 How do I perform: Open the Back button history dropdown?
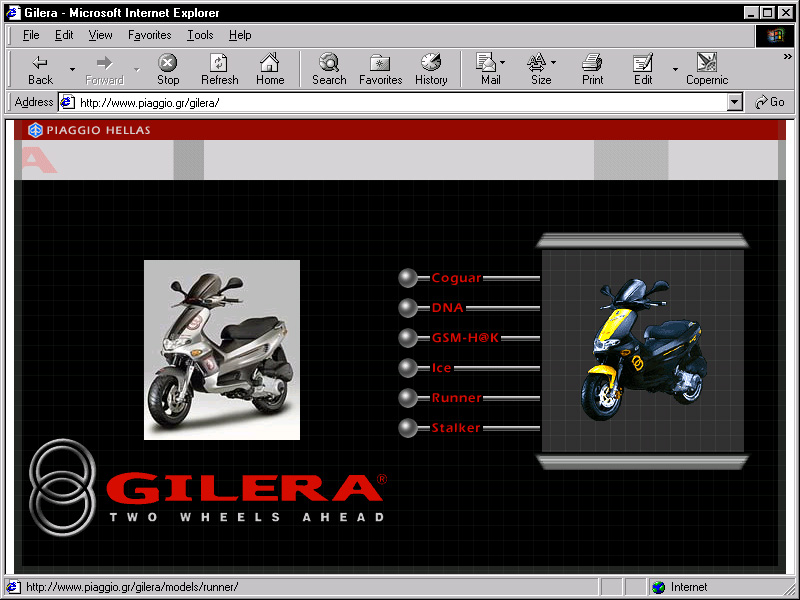point(72,69)
